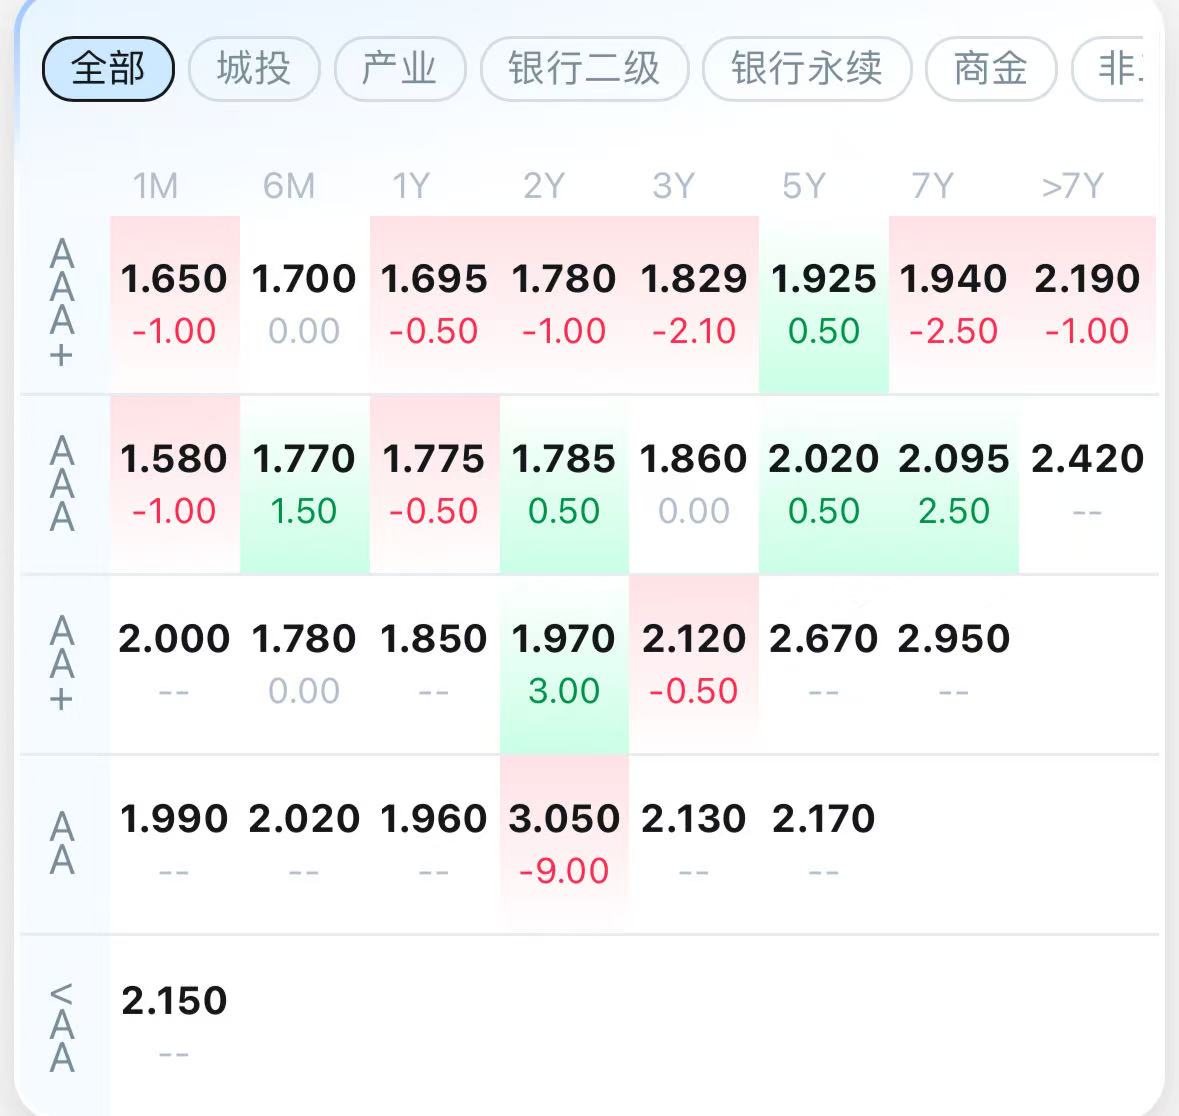Tap the <AA 1M cell 2.150
This screenshot has width=1179, height=1116.
[x=174, y=1025]
